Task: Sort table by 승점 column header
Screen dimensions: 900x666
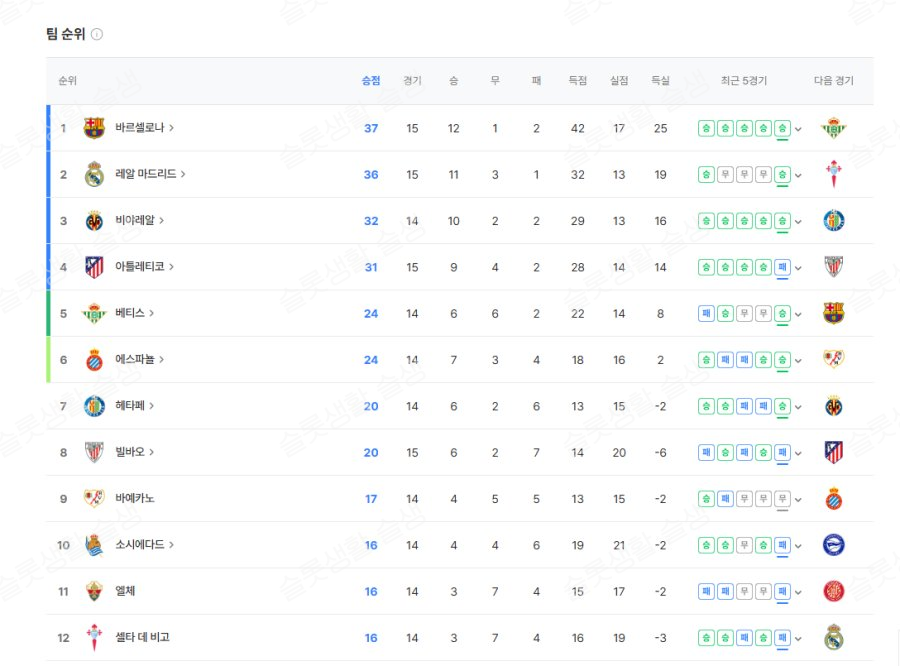Action: (x=371, y=81)
